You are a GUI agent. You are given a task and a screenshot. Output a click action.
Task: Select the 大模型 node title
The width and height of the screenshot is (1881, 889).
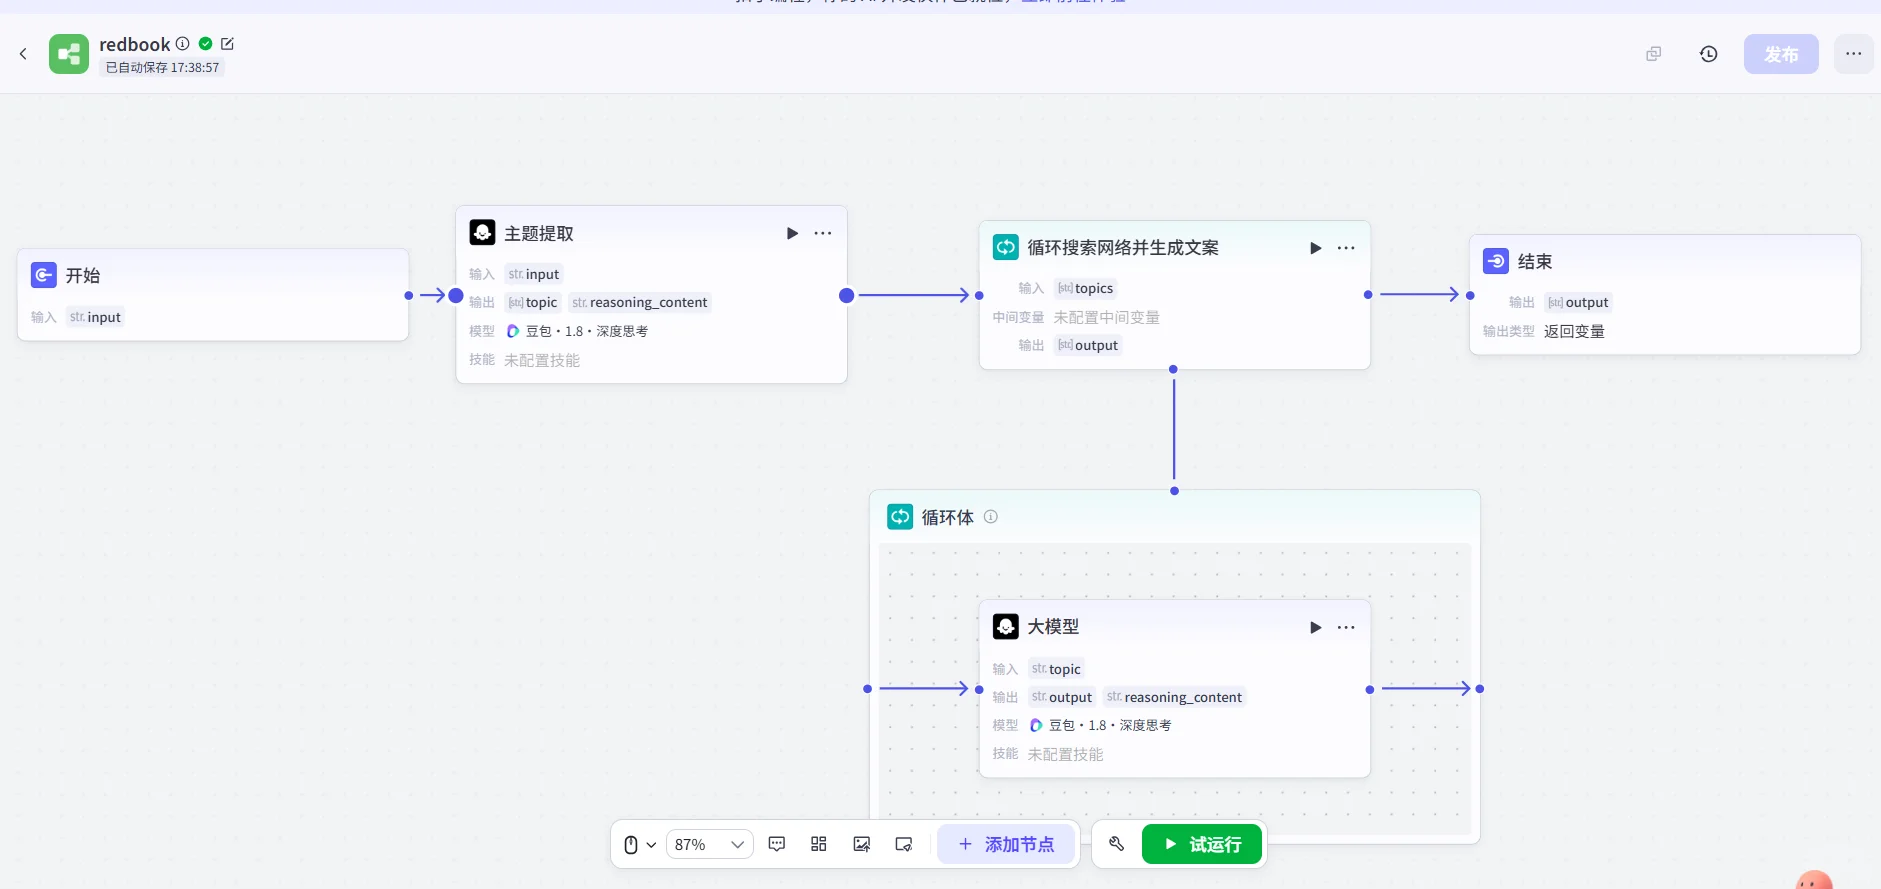point(1053,626)
